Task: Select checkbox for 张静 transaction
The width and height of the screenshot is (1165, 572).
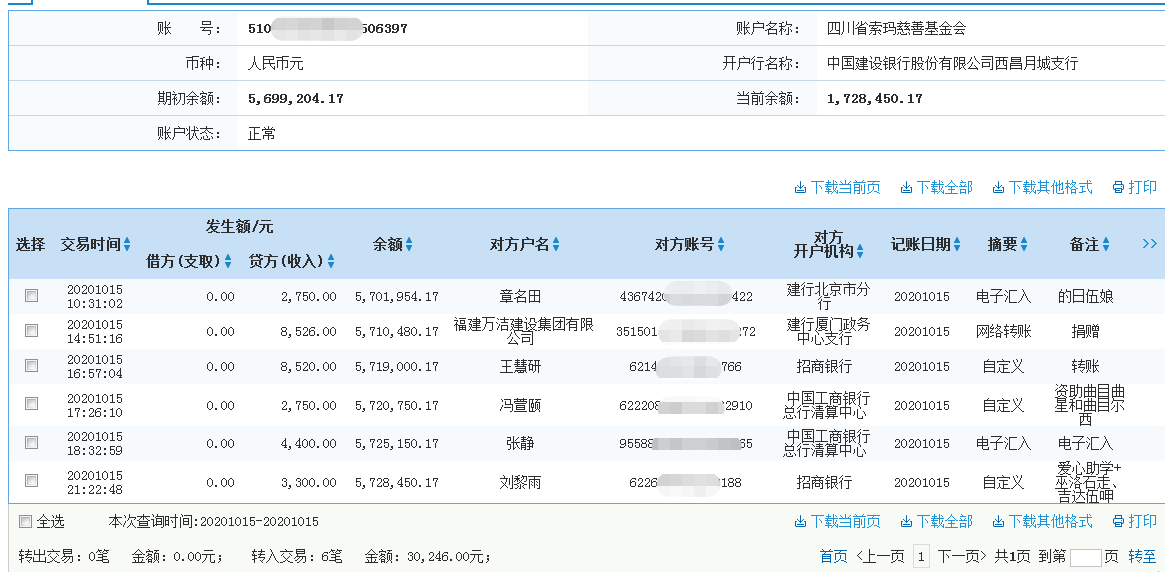Action: point(31,443)
